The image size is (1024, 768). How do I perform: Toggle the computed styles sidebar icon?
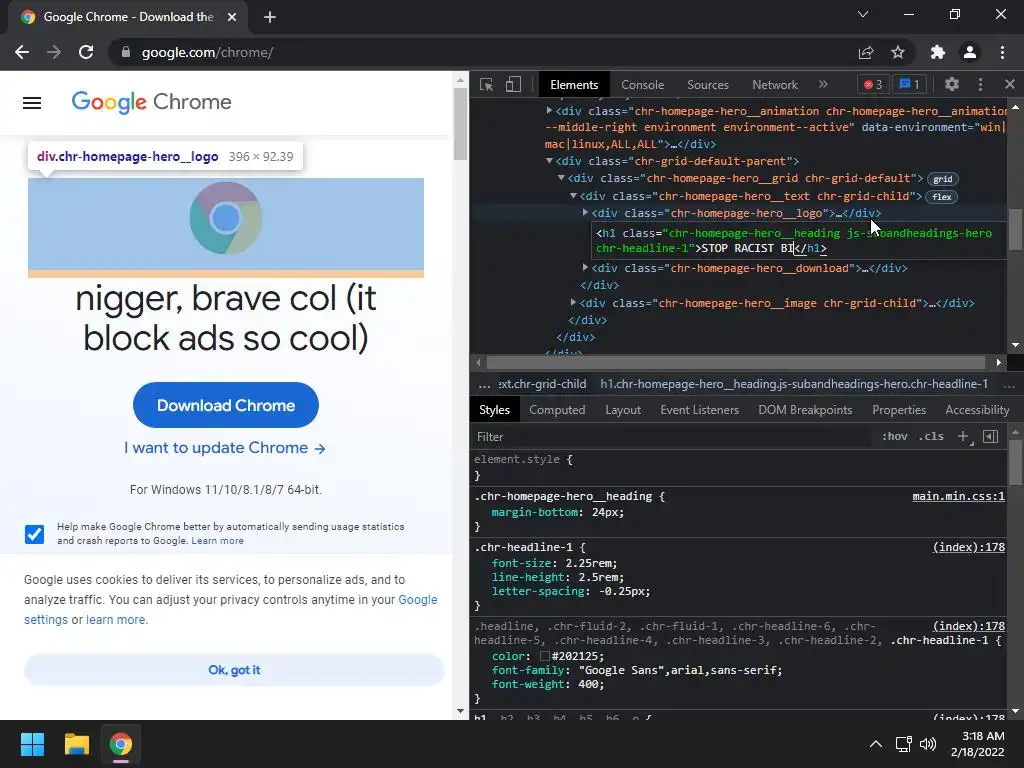(x=991, y=437)
